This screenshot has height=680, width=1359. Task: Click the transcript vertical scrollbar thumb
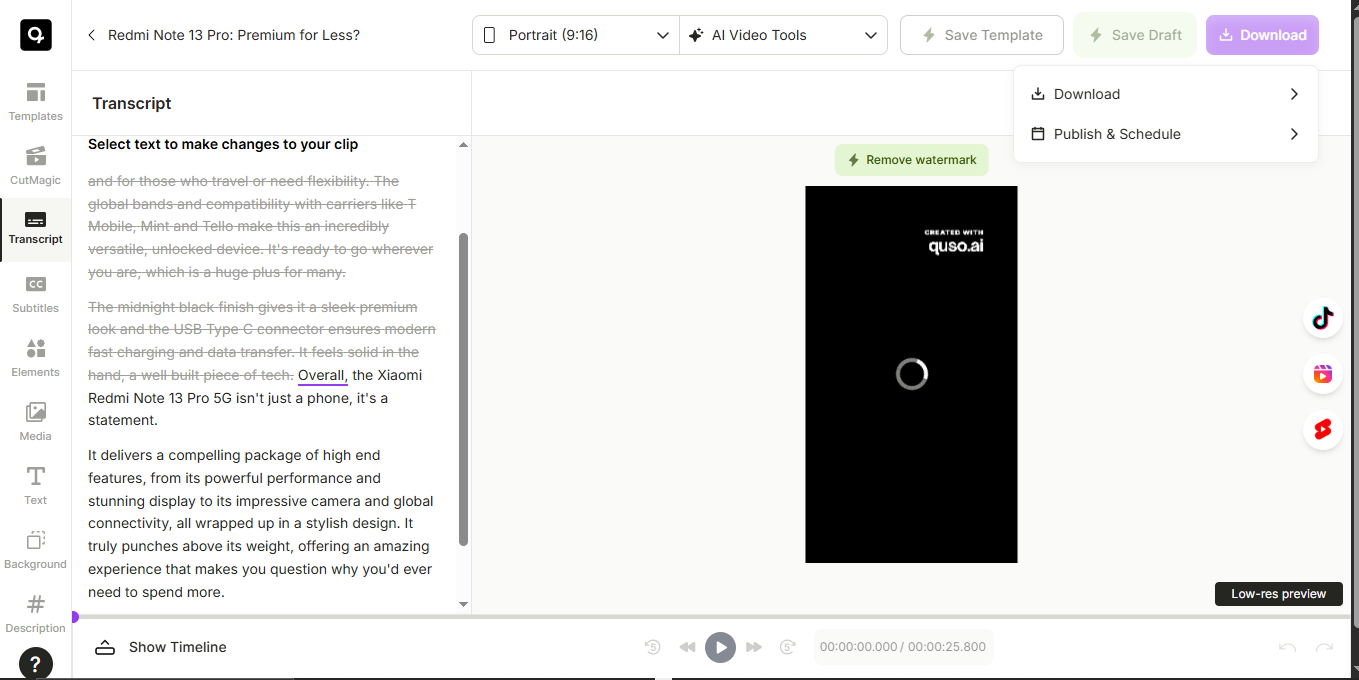463,390
